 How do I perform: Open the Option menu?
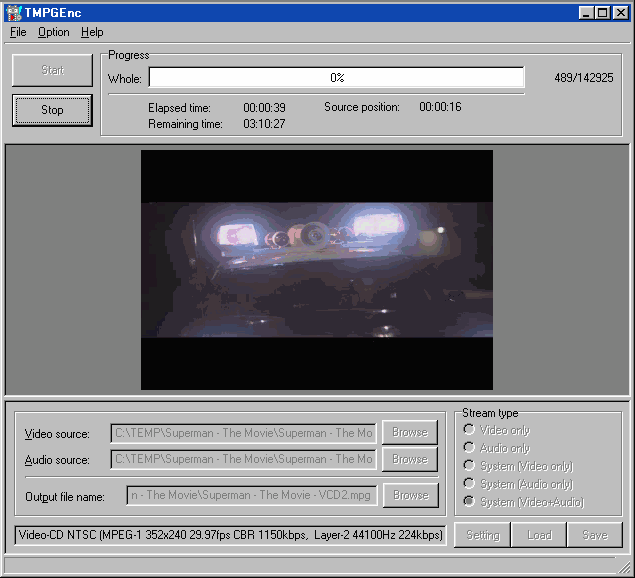pyautogui.click(x=54, y=32)
